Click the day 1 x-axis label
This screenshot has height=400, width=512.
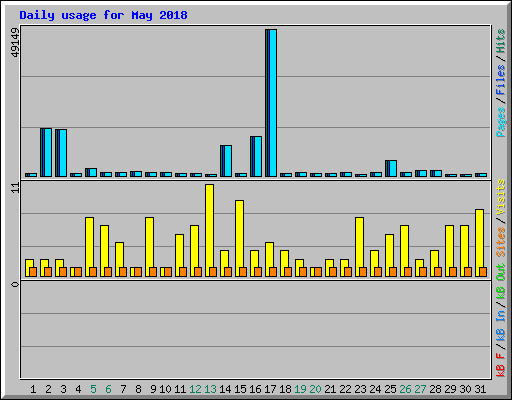pos(33,389)
